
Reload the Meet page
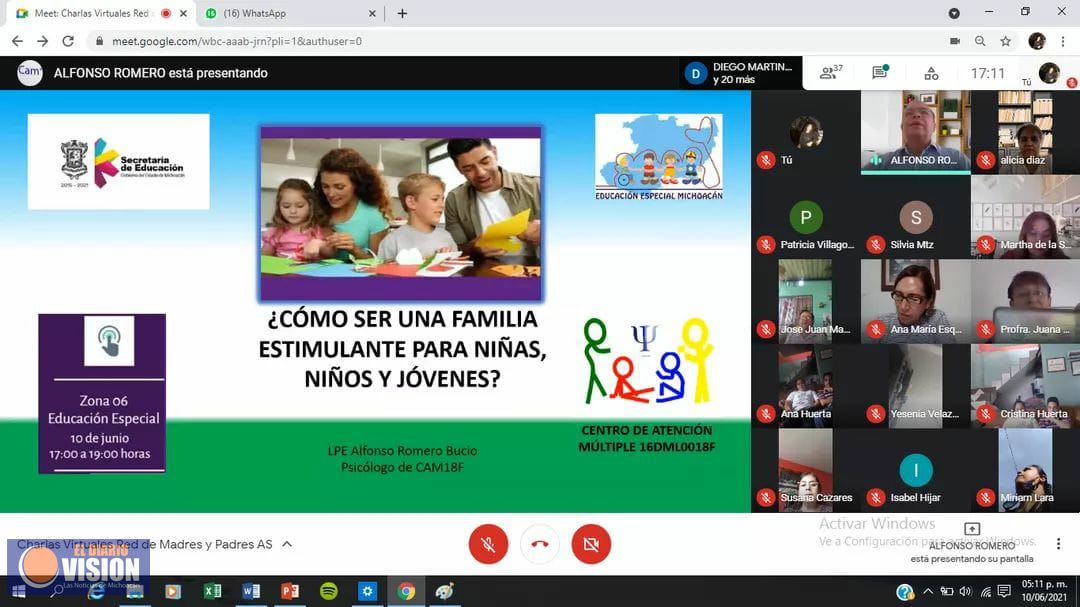(68, 41)
